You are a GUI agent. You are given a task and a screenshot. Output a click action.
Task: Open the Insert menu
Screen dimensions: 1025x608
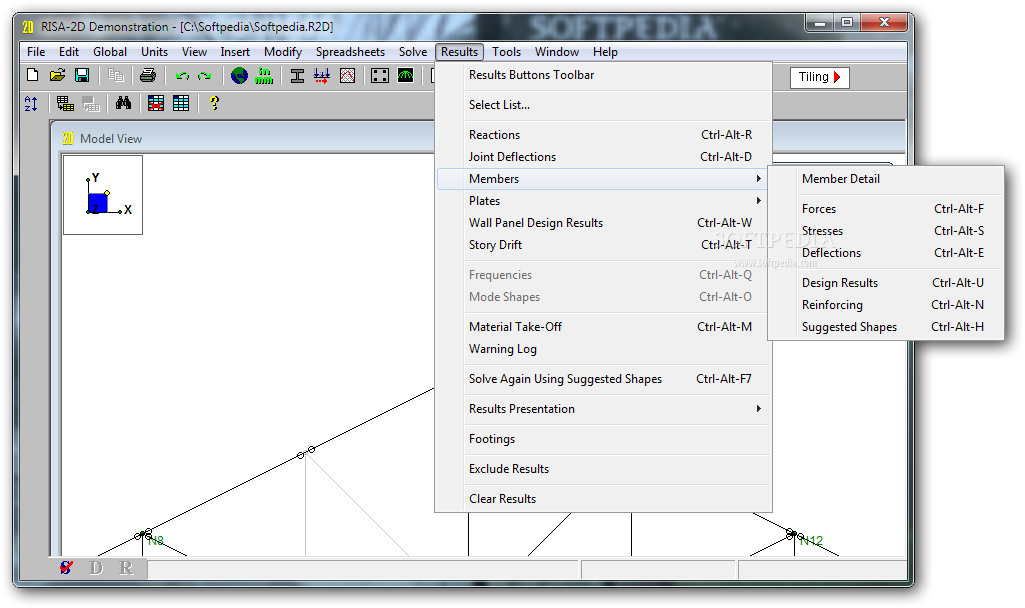coord(235,52)
